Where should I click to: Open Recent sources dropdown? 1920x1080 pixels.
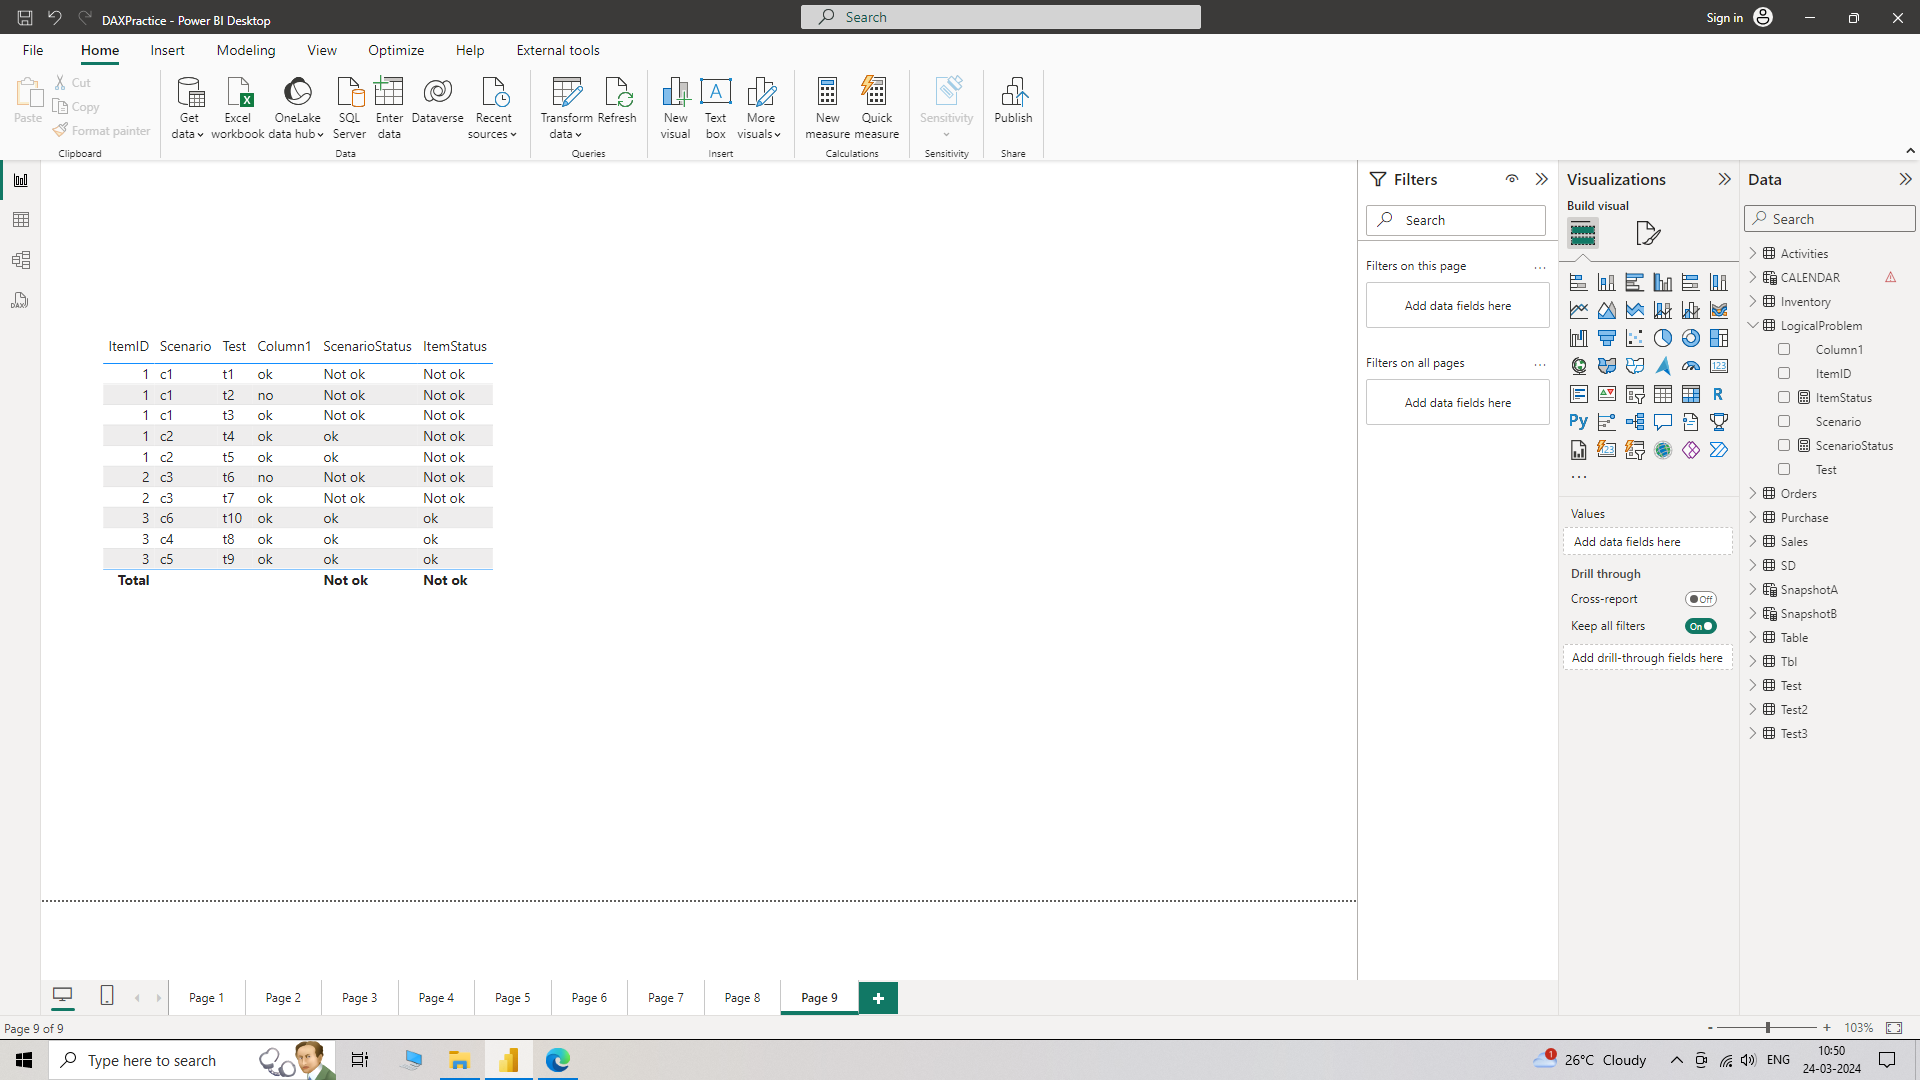[492, 108]
